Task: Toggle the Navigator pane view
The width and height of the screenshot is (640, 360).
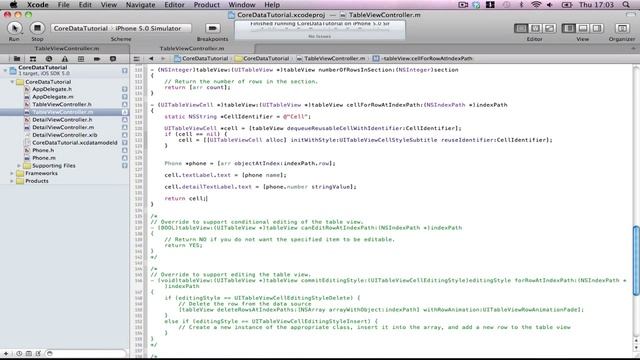Action: [x=569, y=28]
